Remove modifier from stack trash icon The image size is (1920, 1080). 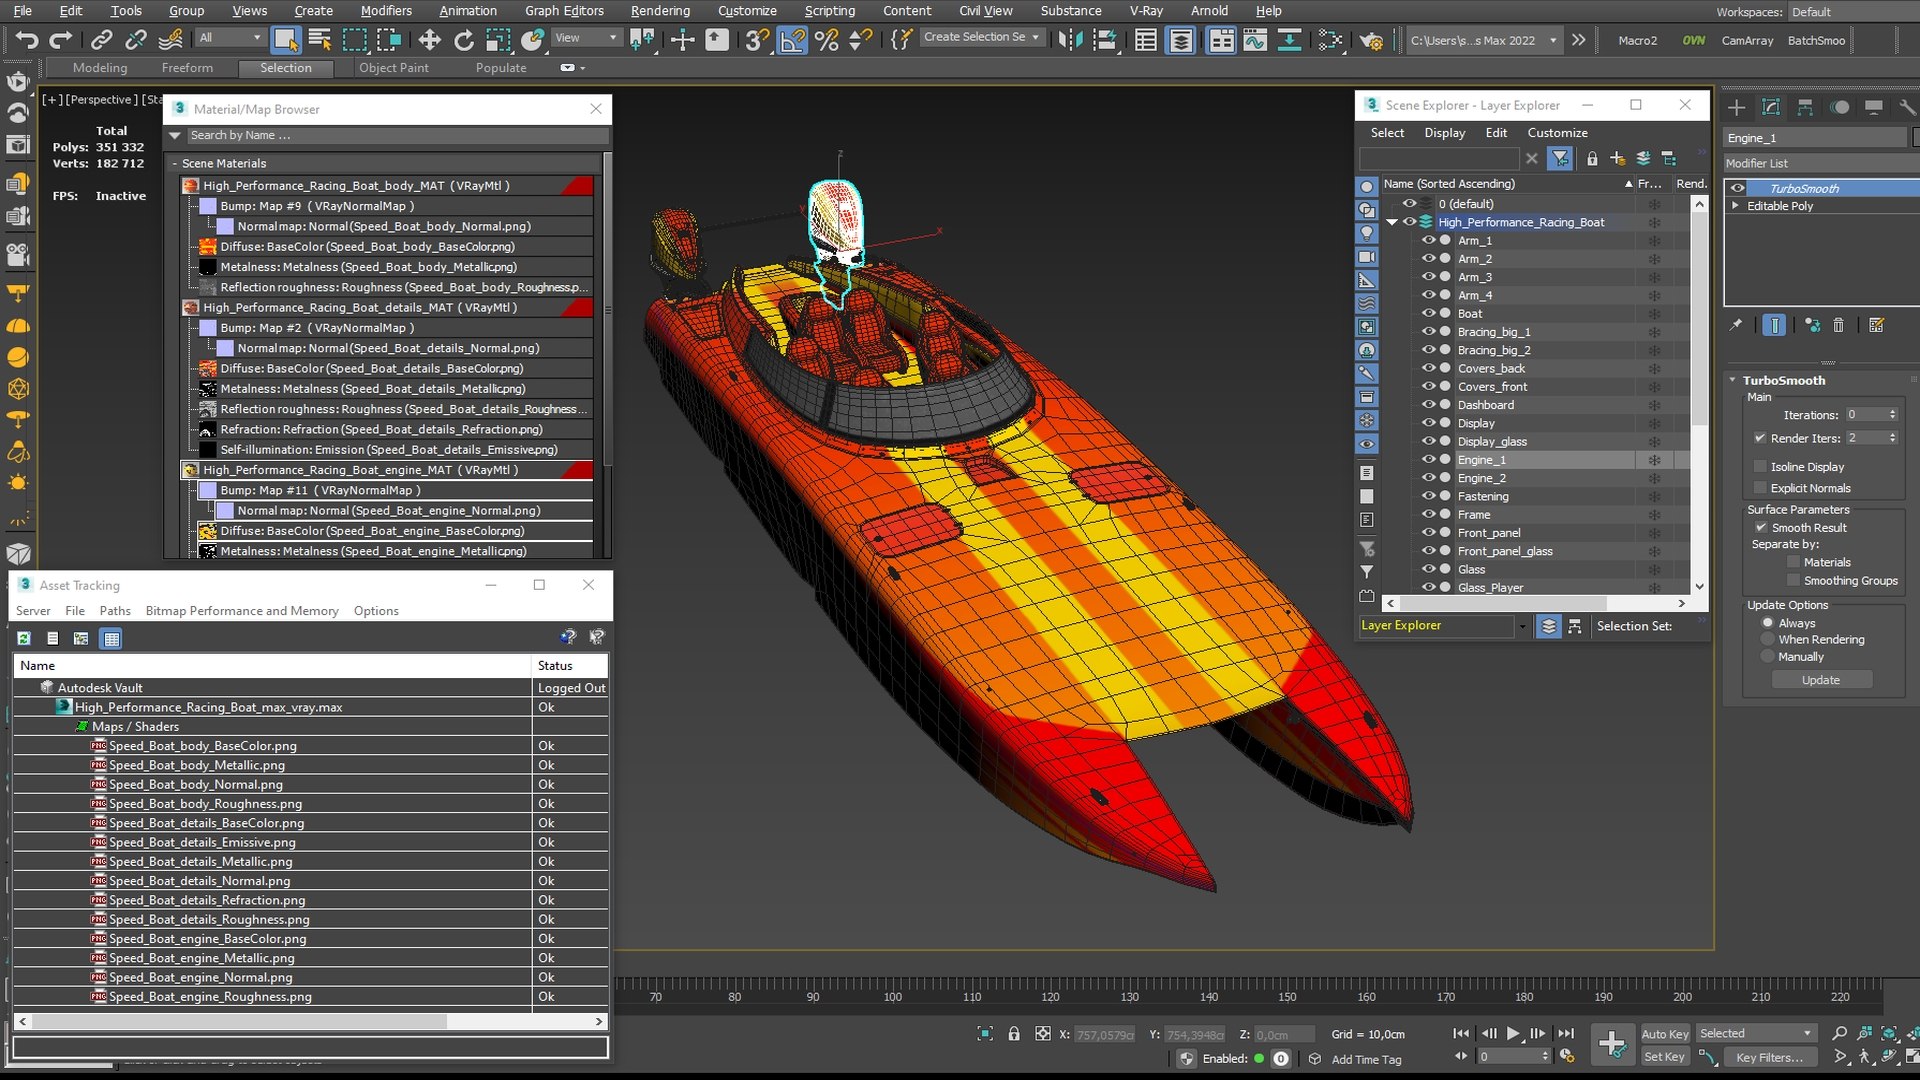pyautogui.click(x=1838, y=325)
